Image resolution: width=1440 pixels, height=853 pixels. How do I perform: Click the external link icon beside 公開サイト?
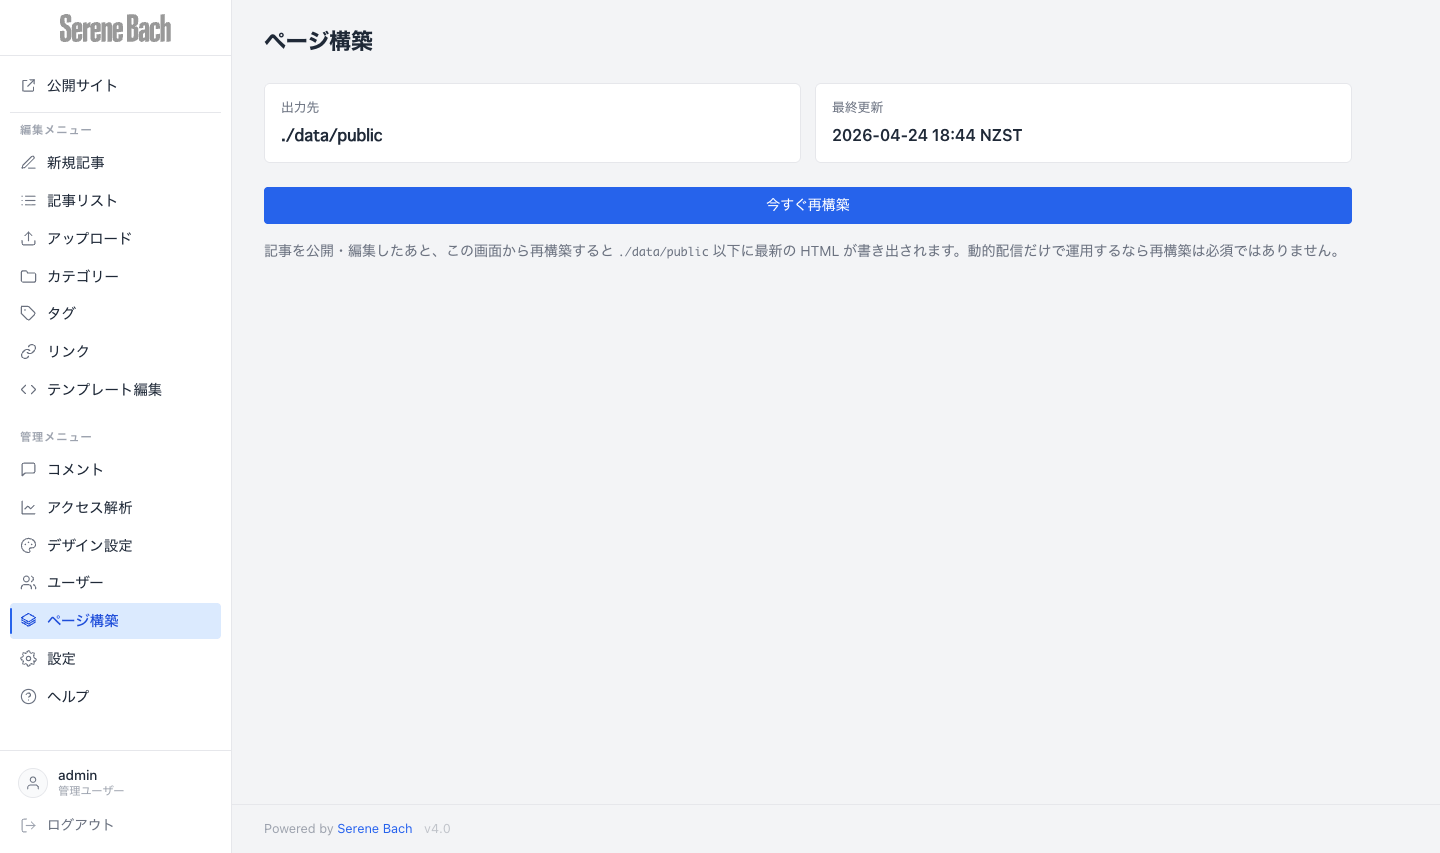[28, 86]
